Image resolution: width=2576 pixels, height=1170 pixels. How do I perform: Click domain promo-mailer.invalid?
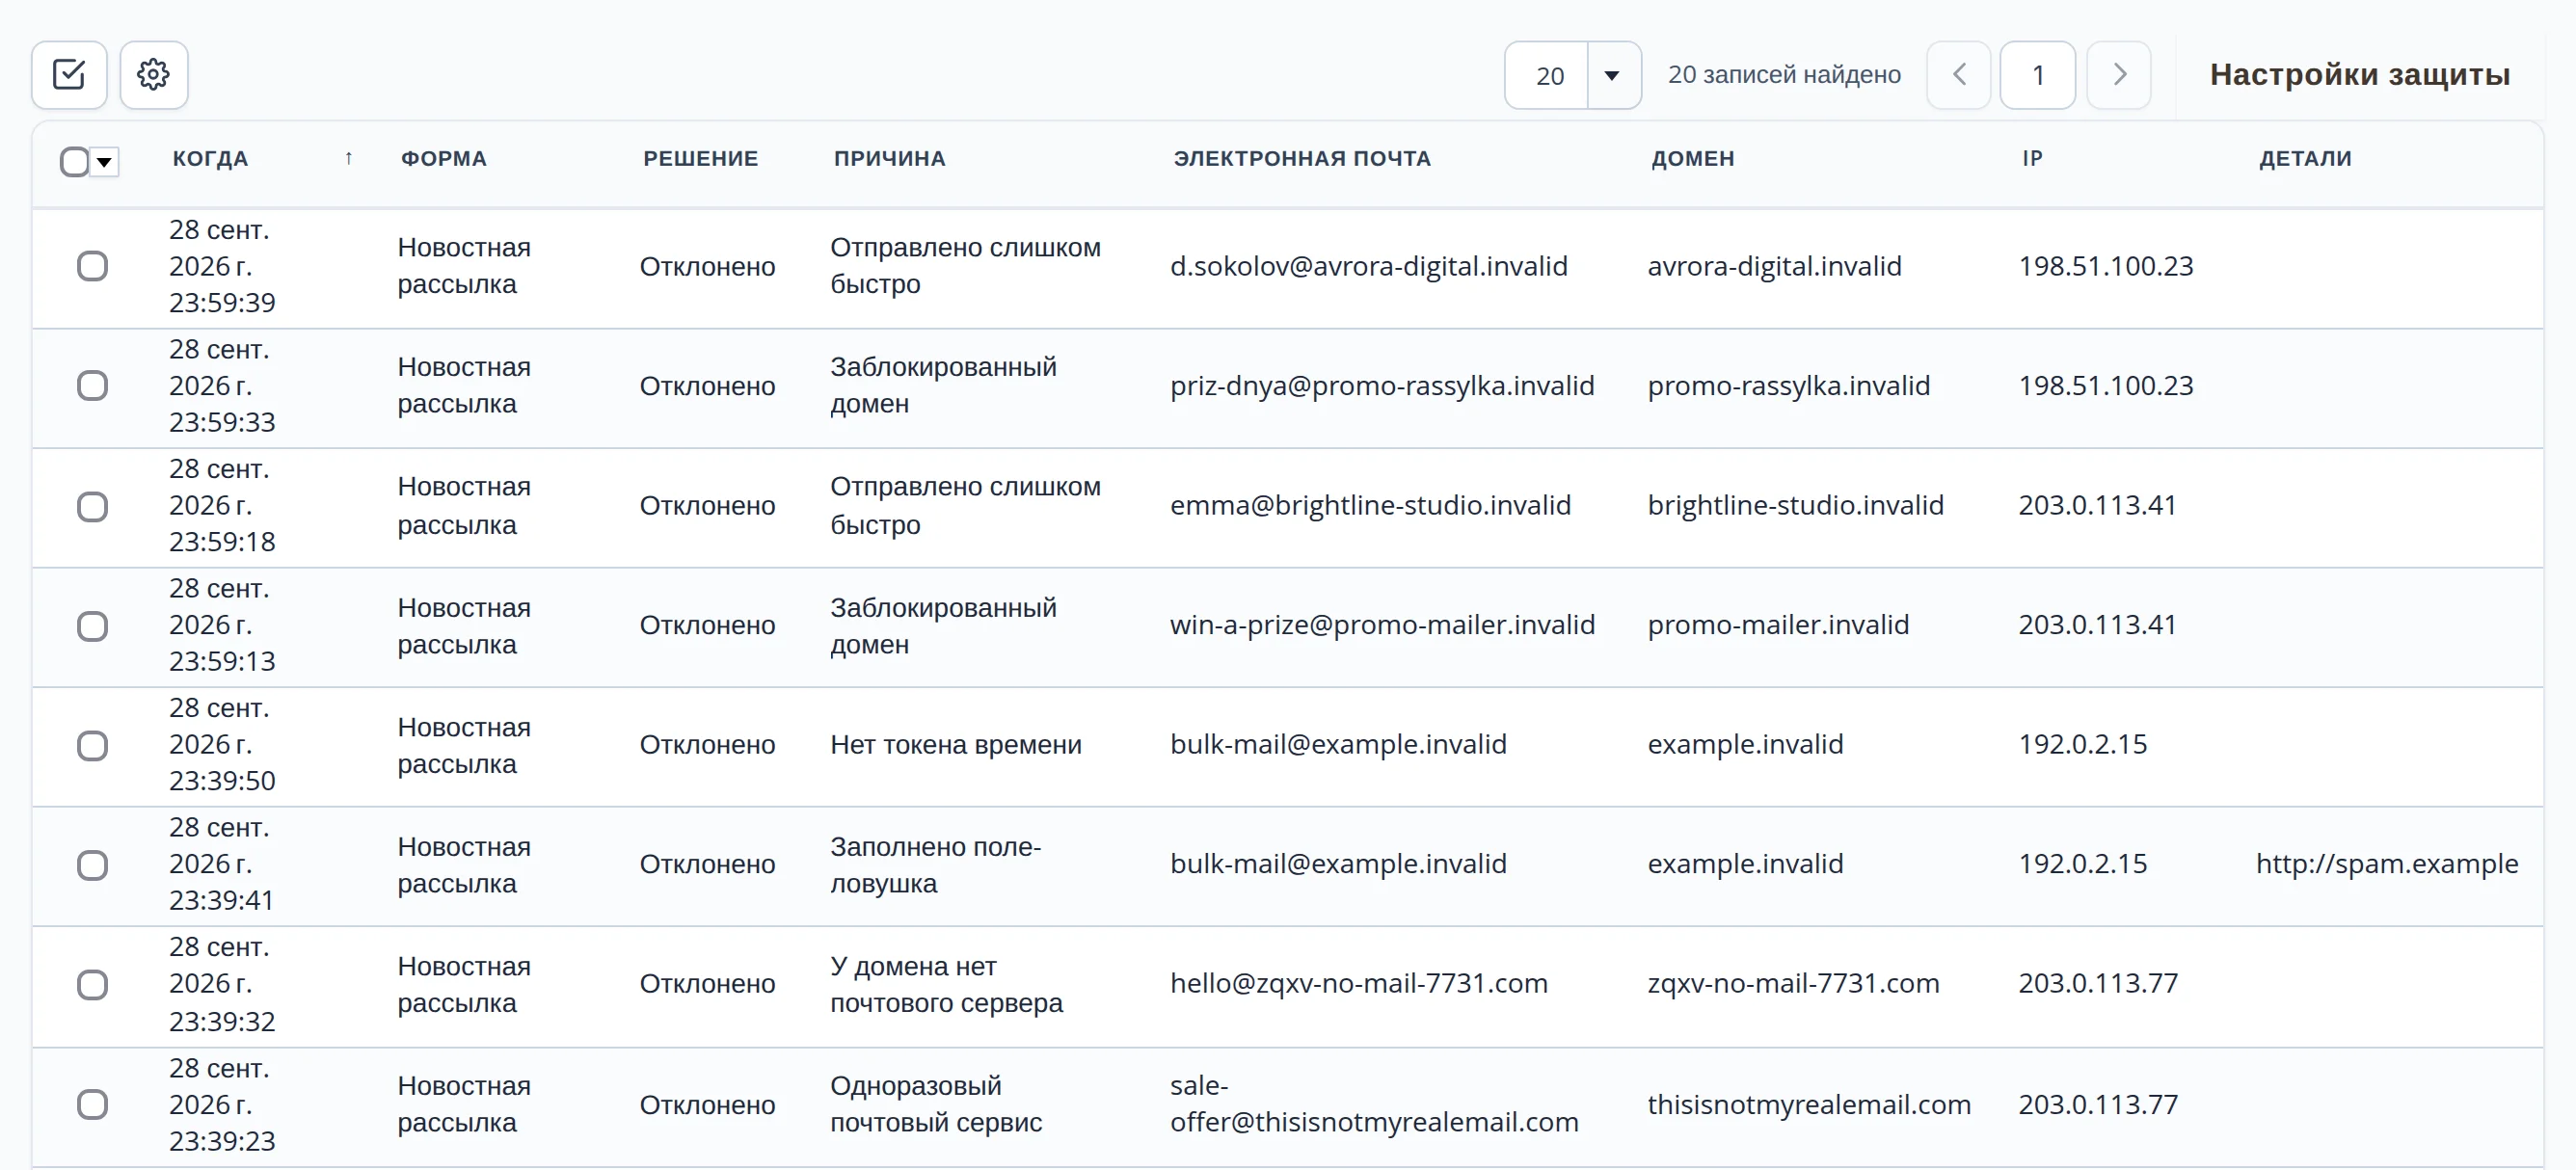1779,625
